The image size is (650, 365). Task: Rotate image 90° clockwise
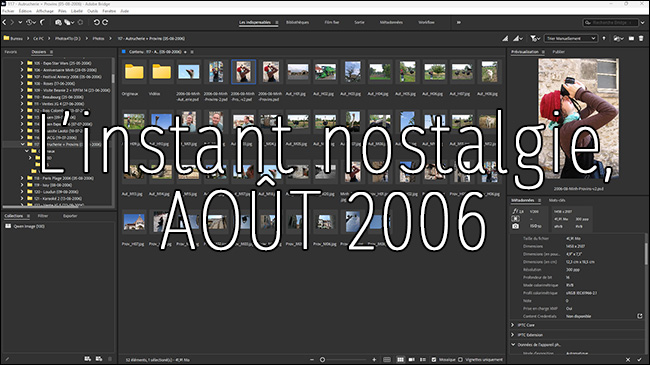(105, 22)
